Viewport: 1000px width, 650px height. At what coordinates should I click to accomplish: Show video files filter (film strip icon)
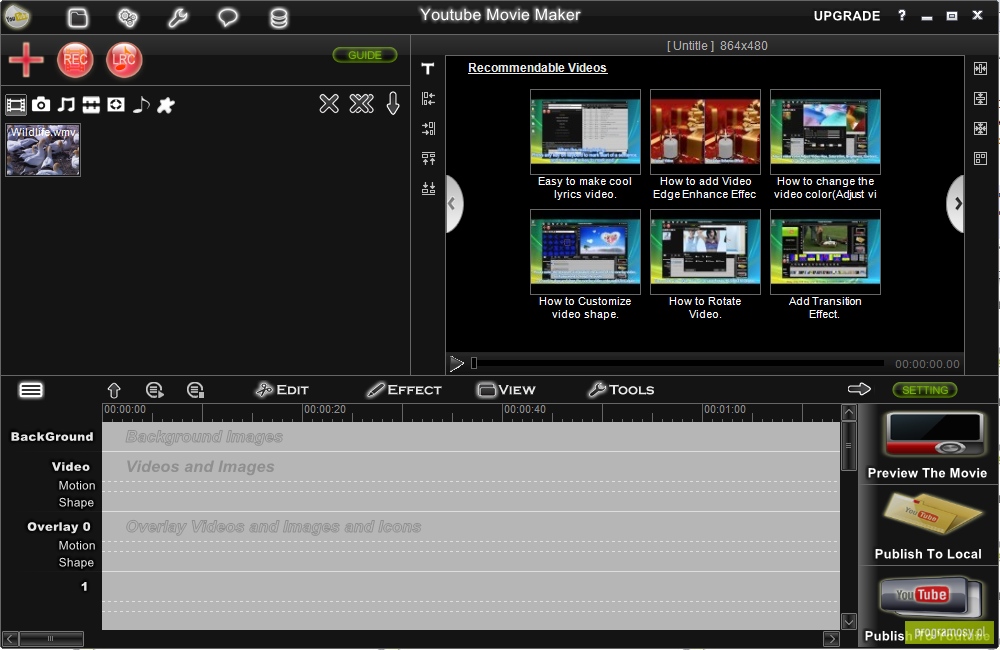pos(16,105)
